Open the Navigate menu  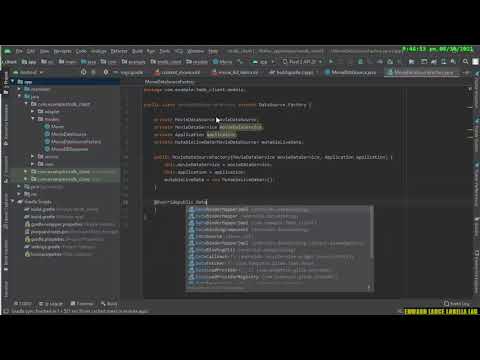coord(62,51)
